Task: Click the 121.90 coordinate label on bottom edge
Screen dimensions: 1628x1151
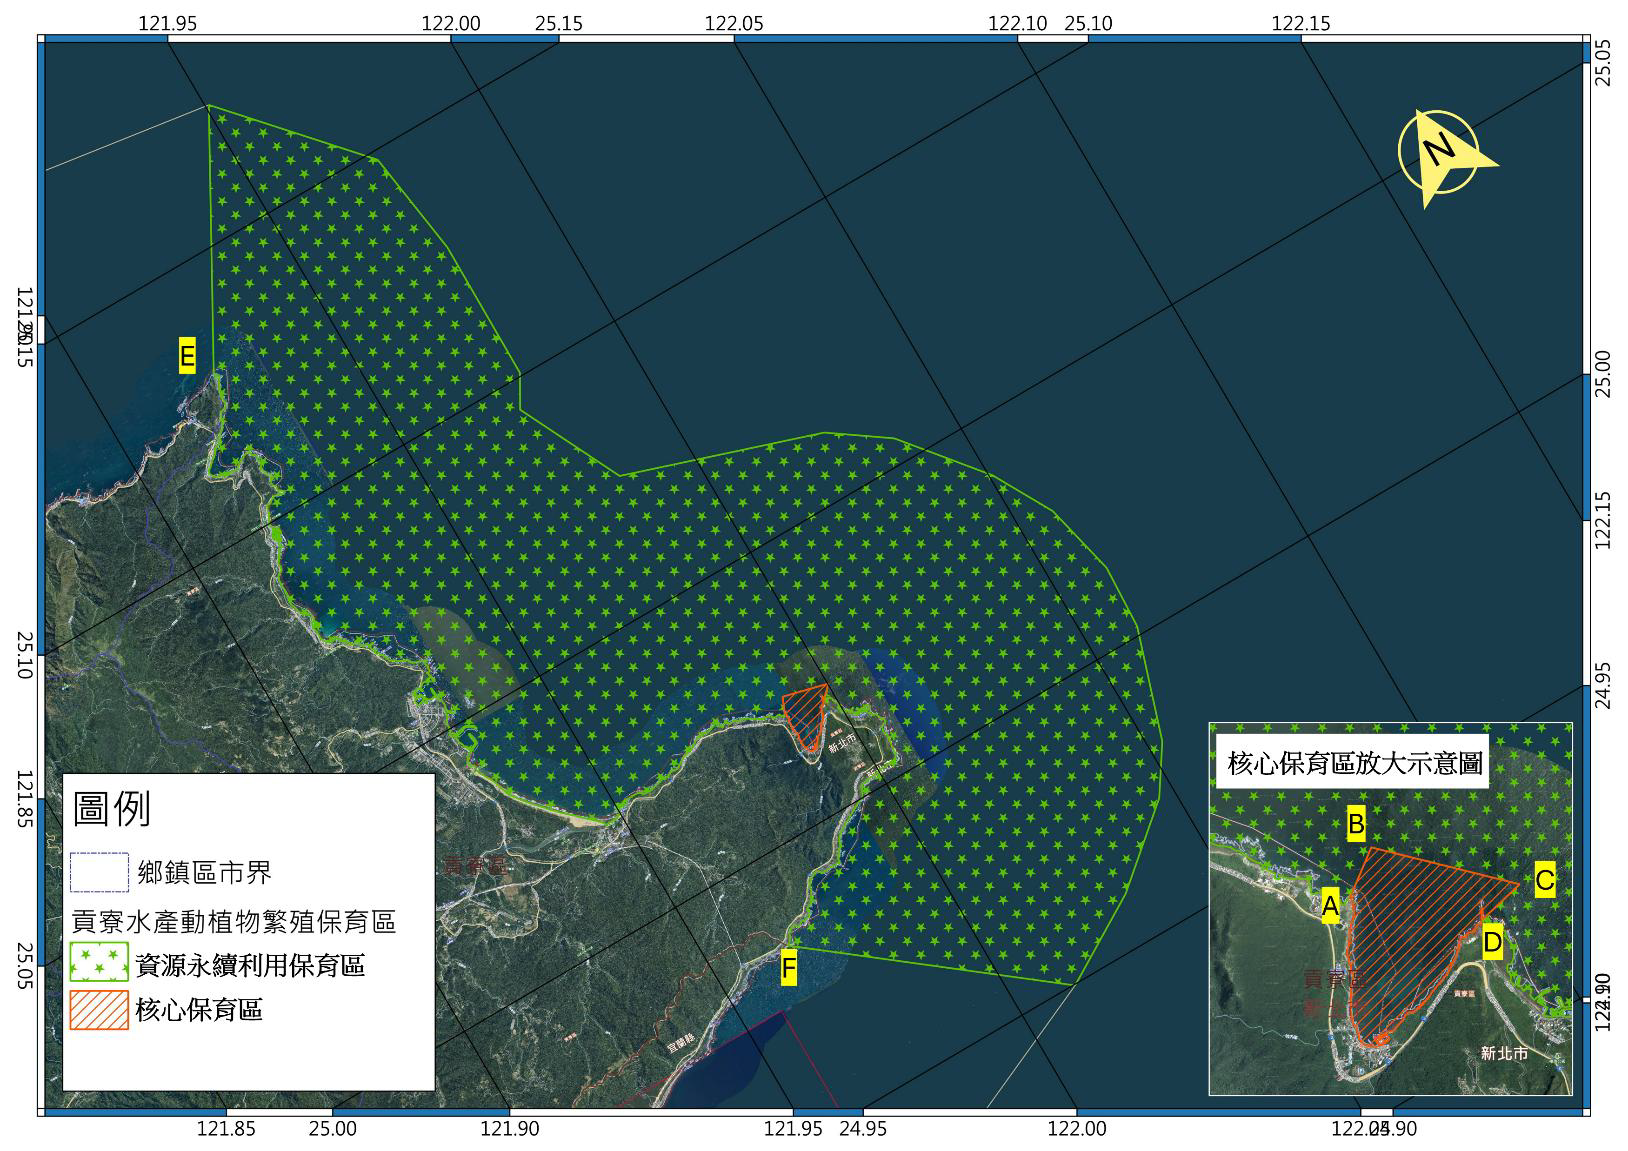Action: pyautogui.click(x=510, y=1129)
